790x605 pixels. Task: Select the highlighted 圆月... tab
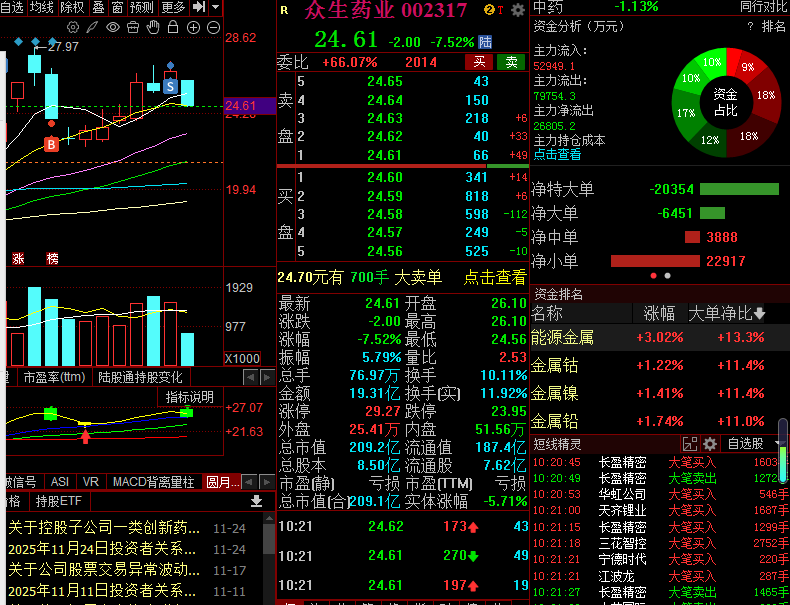click(222, 482)
